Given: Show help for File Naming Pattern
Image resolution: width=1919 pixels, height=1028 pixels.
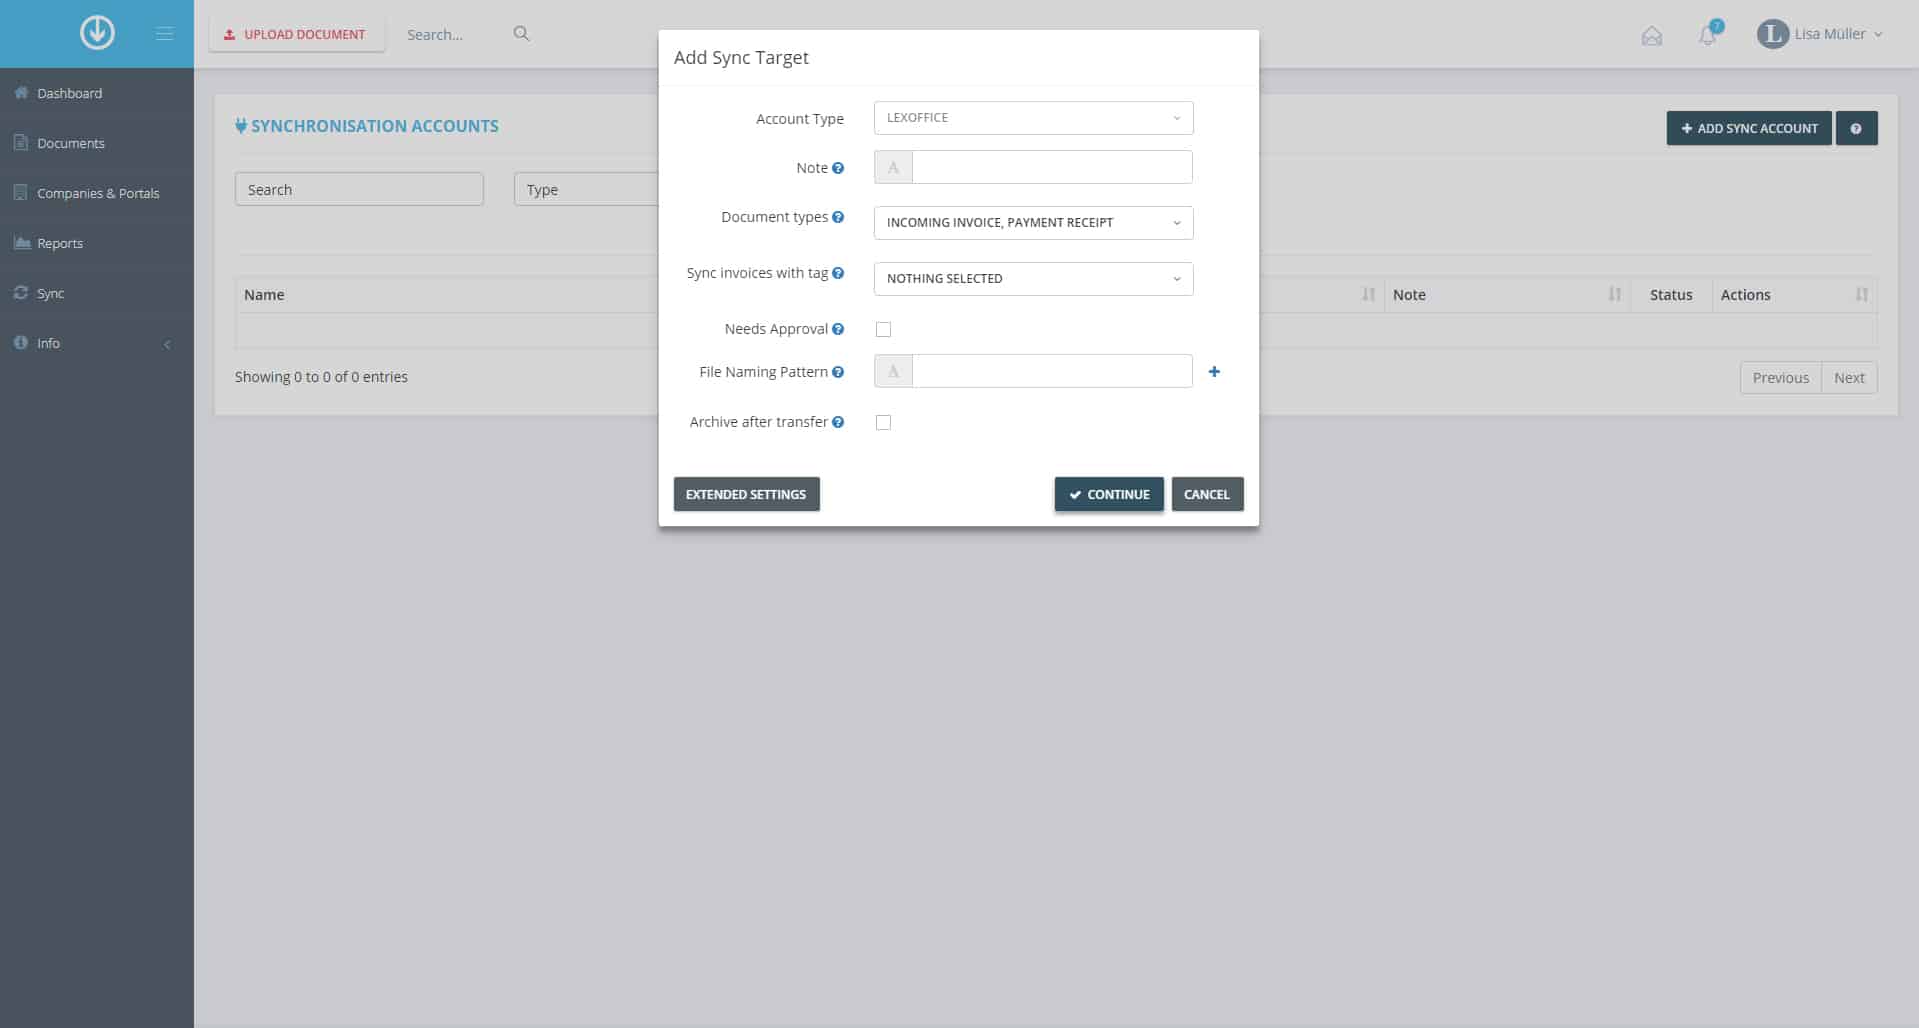Looking at the screenshot, I should tap(838, 372).
